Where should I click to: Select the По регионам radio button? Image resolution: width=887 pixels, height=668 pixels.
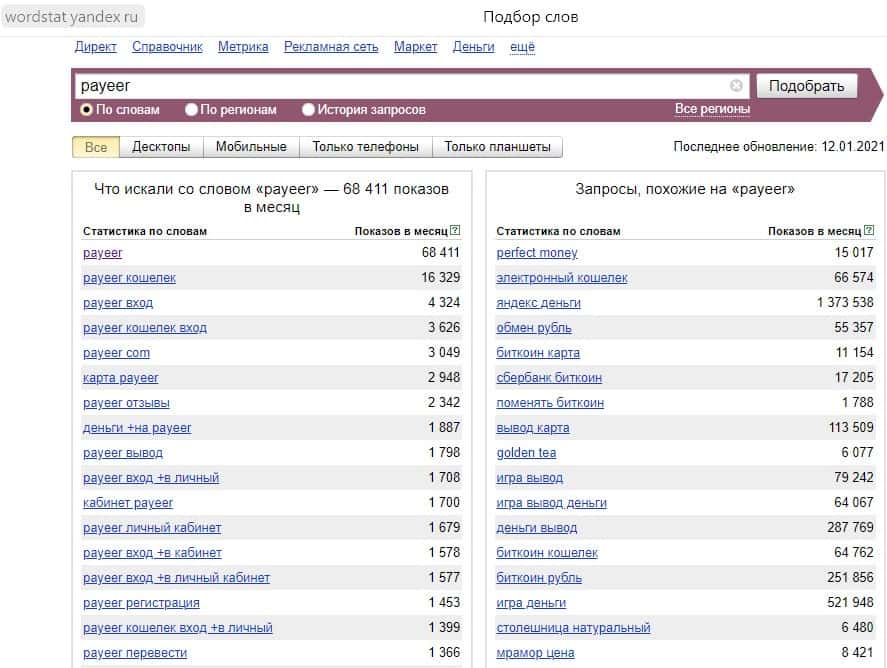click(x=192, y=110)
